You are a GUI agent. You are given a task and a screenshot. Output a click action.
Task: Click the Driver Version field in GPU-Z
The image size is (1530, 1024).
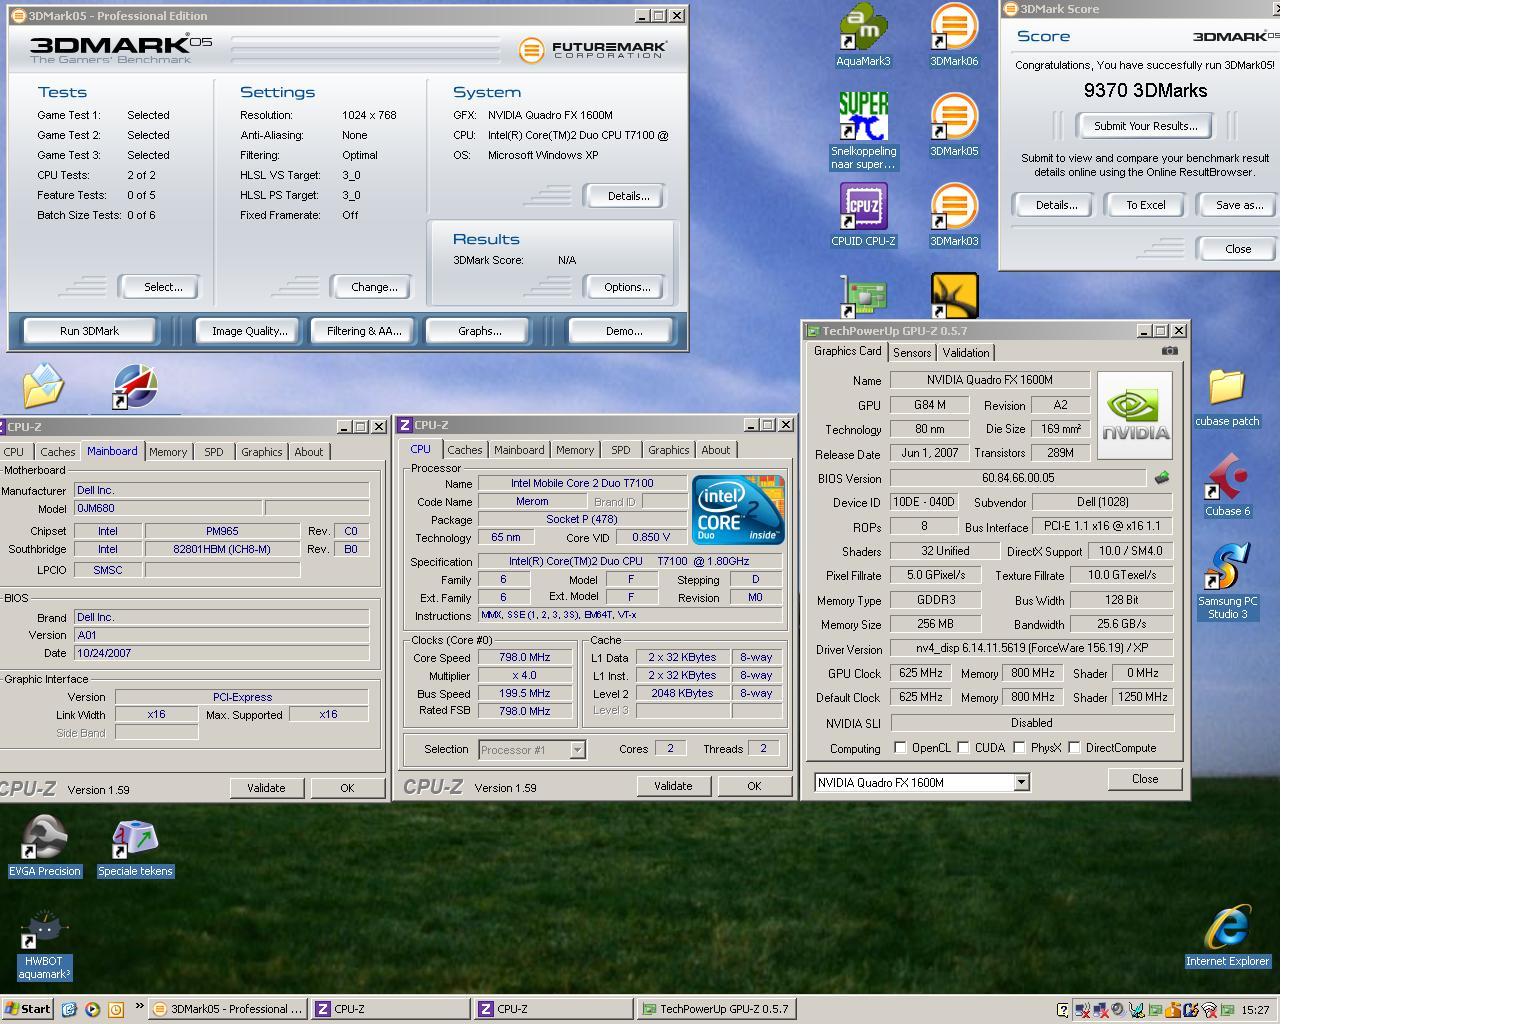pyautogui.click(x=1031, y=649)
